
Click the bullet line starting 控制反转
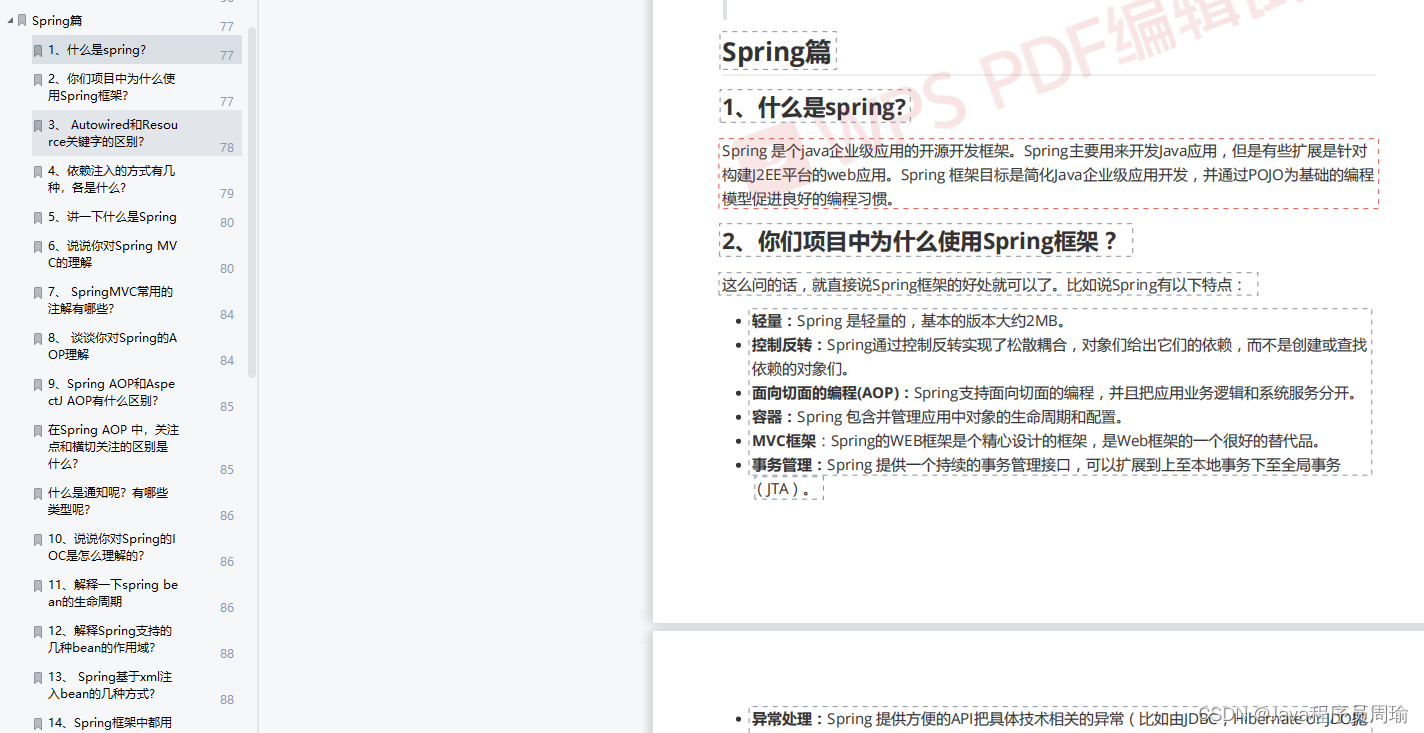[x=1060, y=356]
